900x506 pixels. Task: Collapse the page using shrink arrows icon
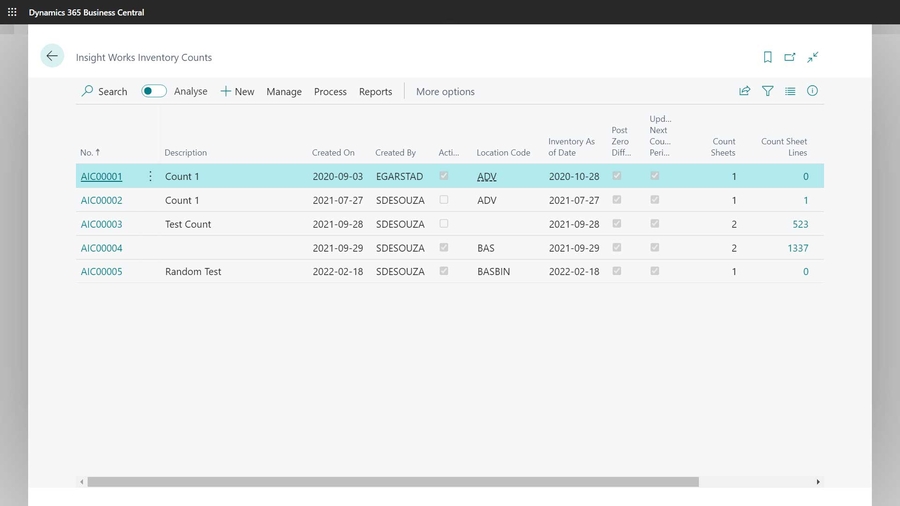click(x=813, y=57)
